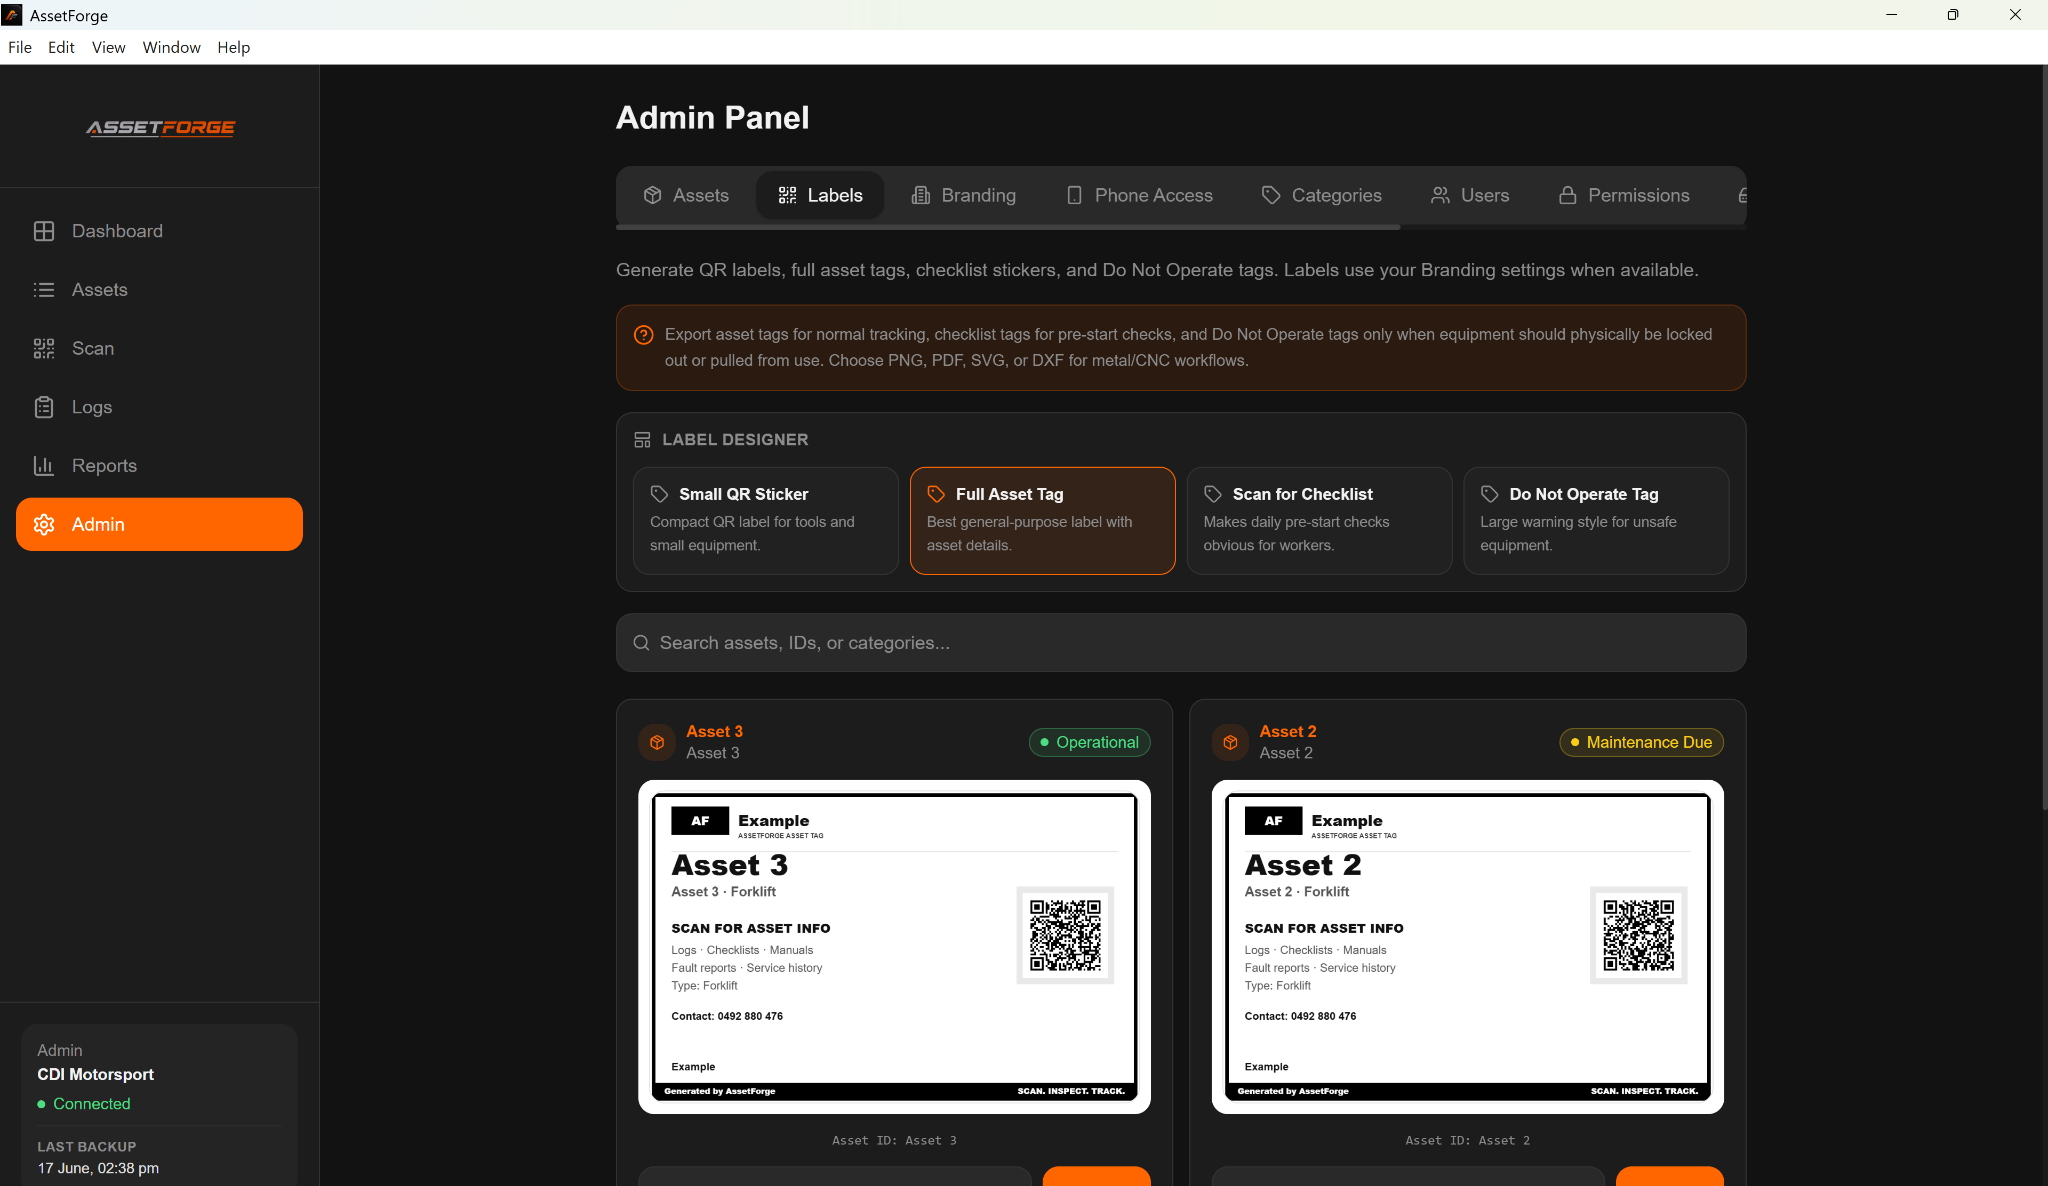
Task: Open the Logs clipboard item in sidebar
Action: tap(159, 407)
